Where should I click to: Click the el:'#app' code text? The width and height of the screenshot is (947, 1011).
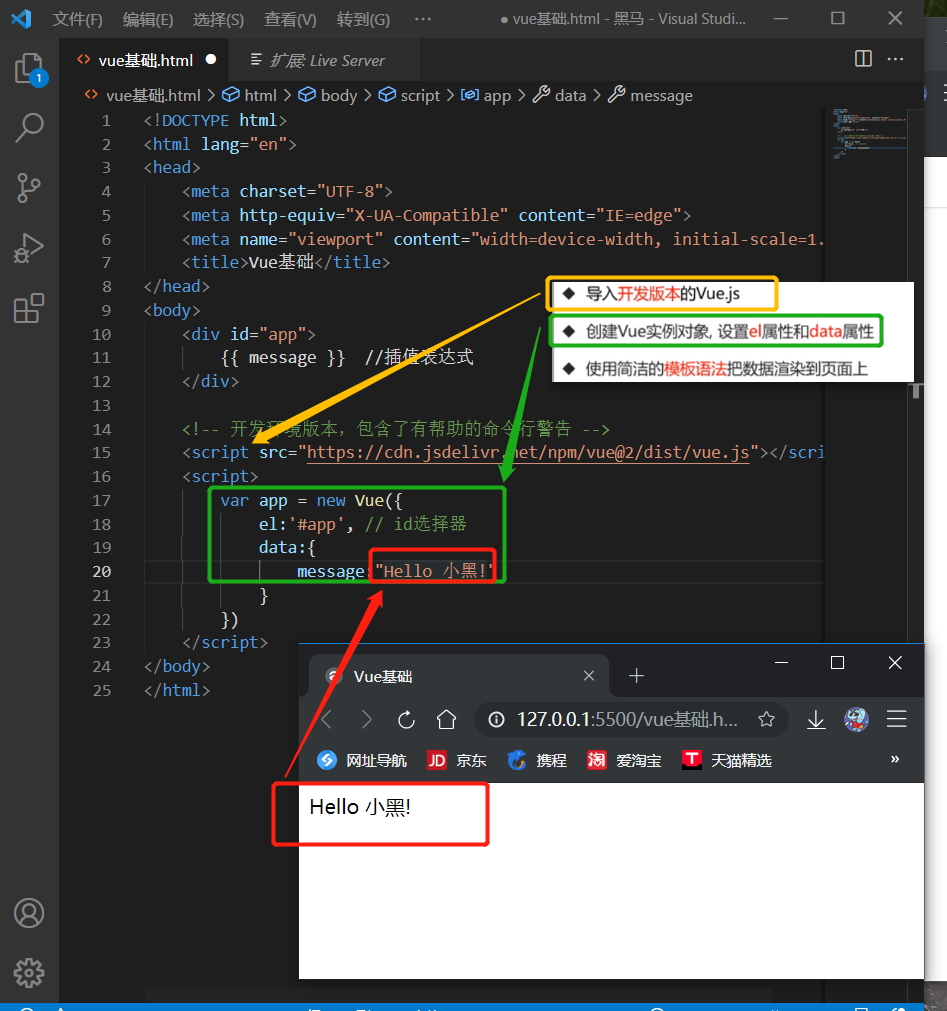point(302,524)
